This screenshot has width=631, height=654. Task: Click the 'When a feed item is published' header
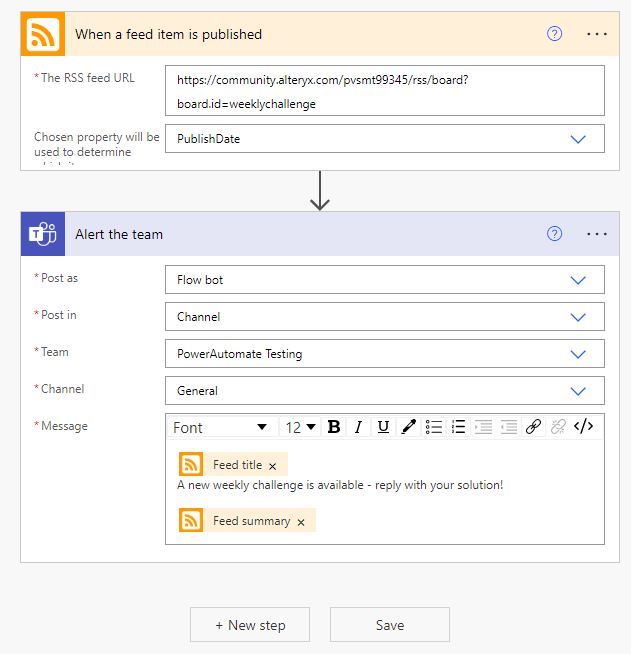click(x=168, y=34)
